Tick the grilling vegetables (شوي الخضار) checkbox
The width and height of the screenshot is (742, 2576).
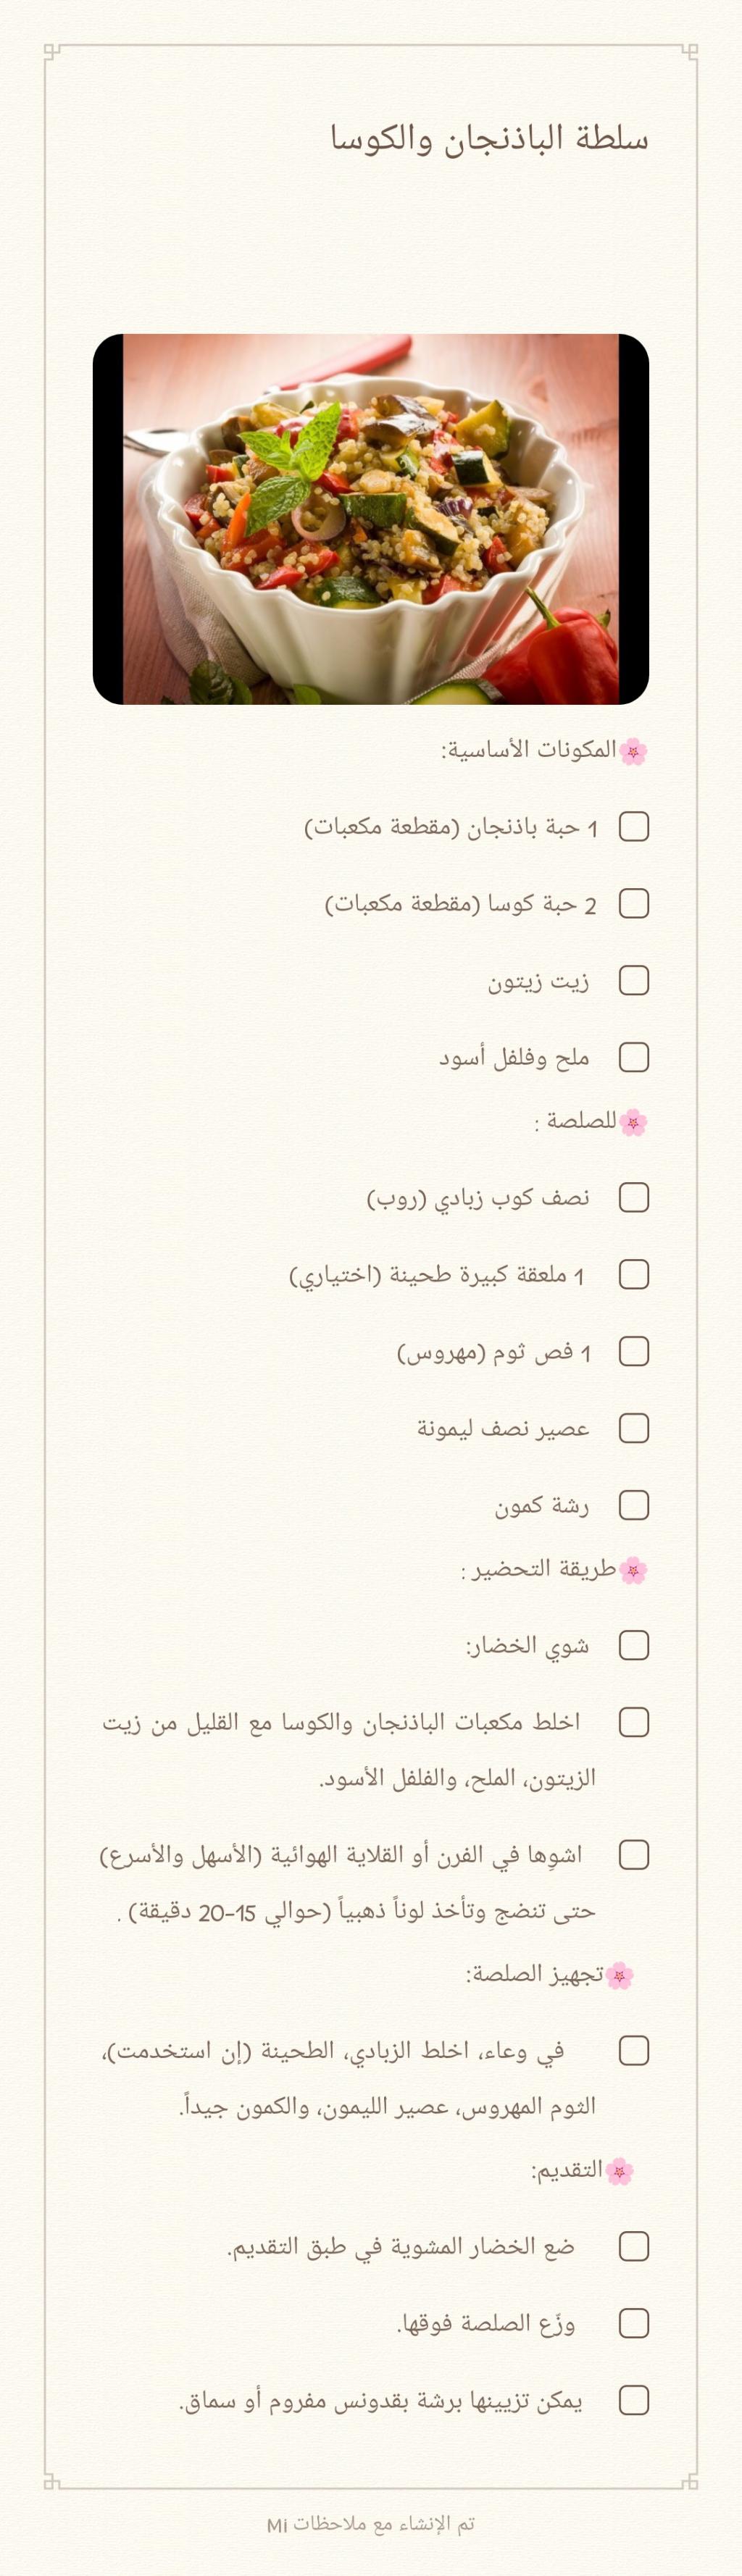click(633, 1645)
